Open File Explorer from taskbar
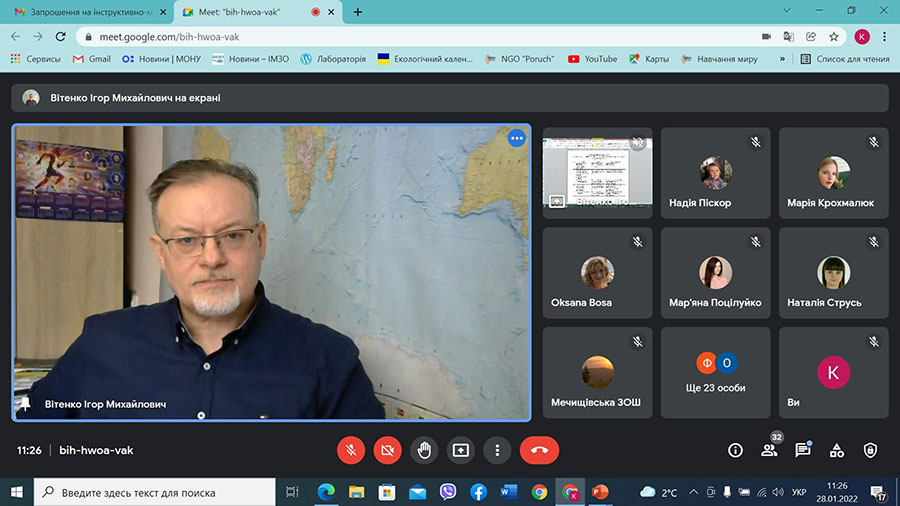 click(356, 492)
